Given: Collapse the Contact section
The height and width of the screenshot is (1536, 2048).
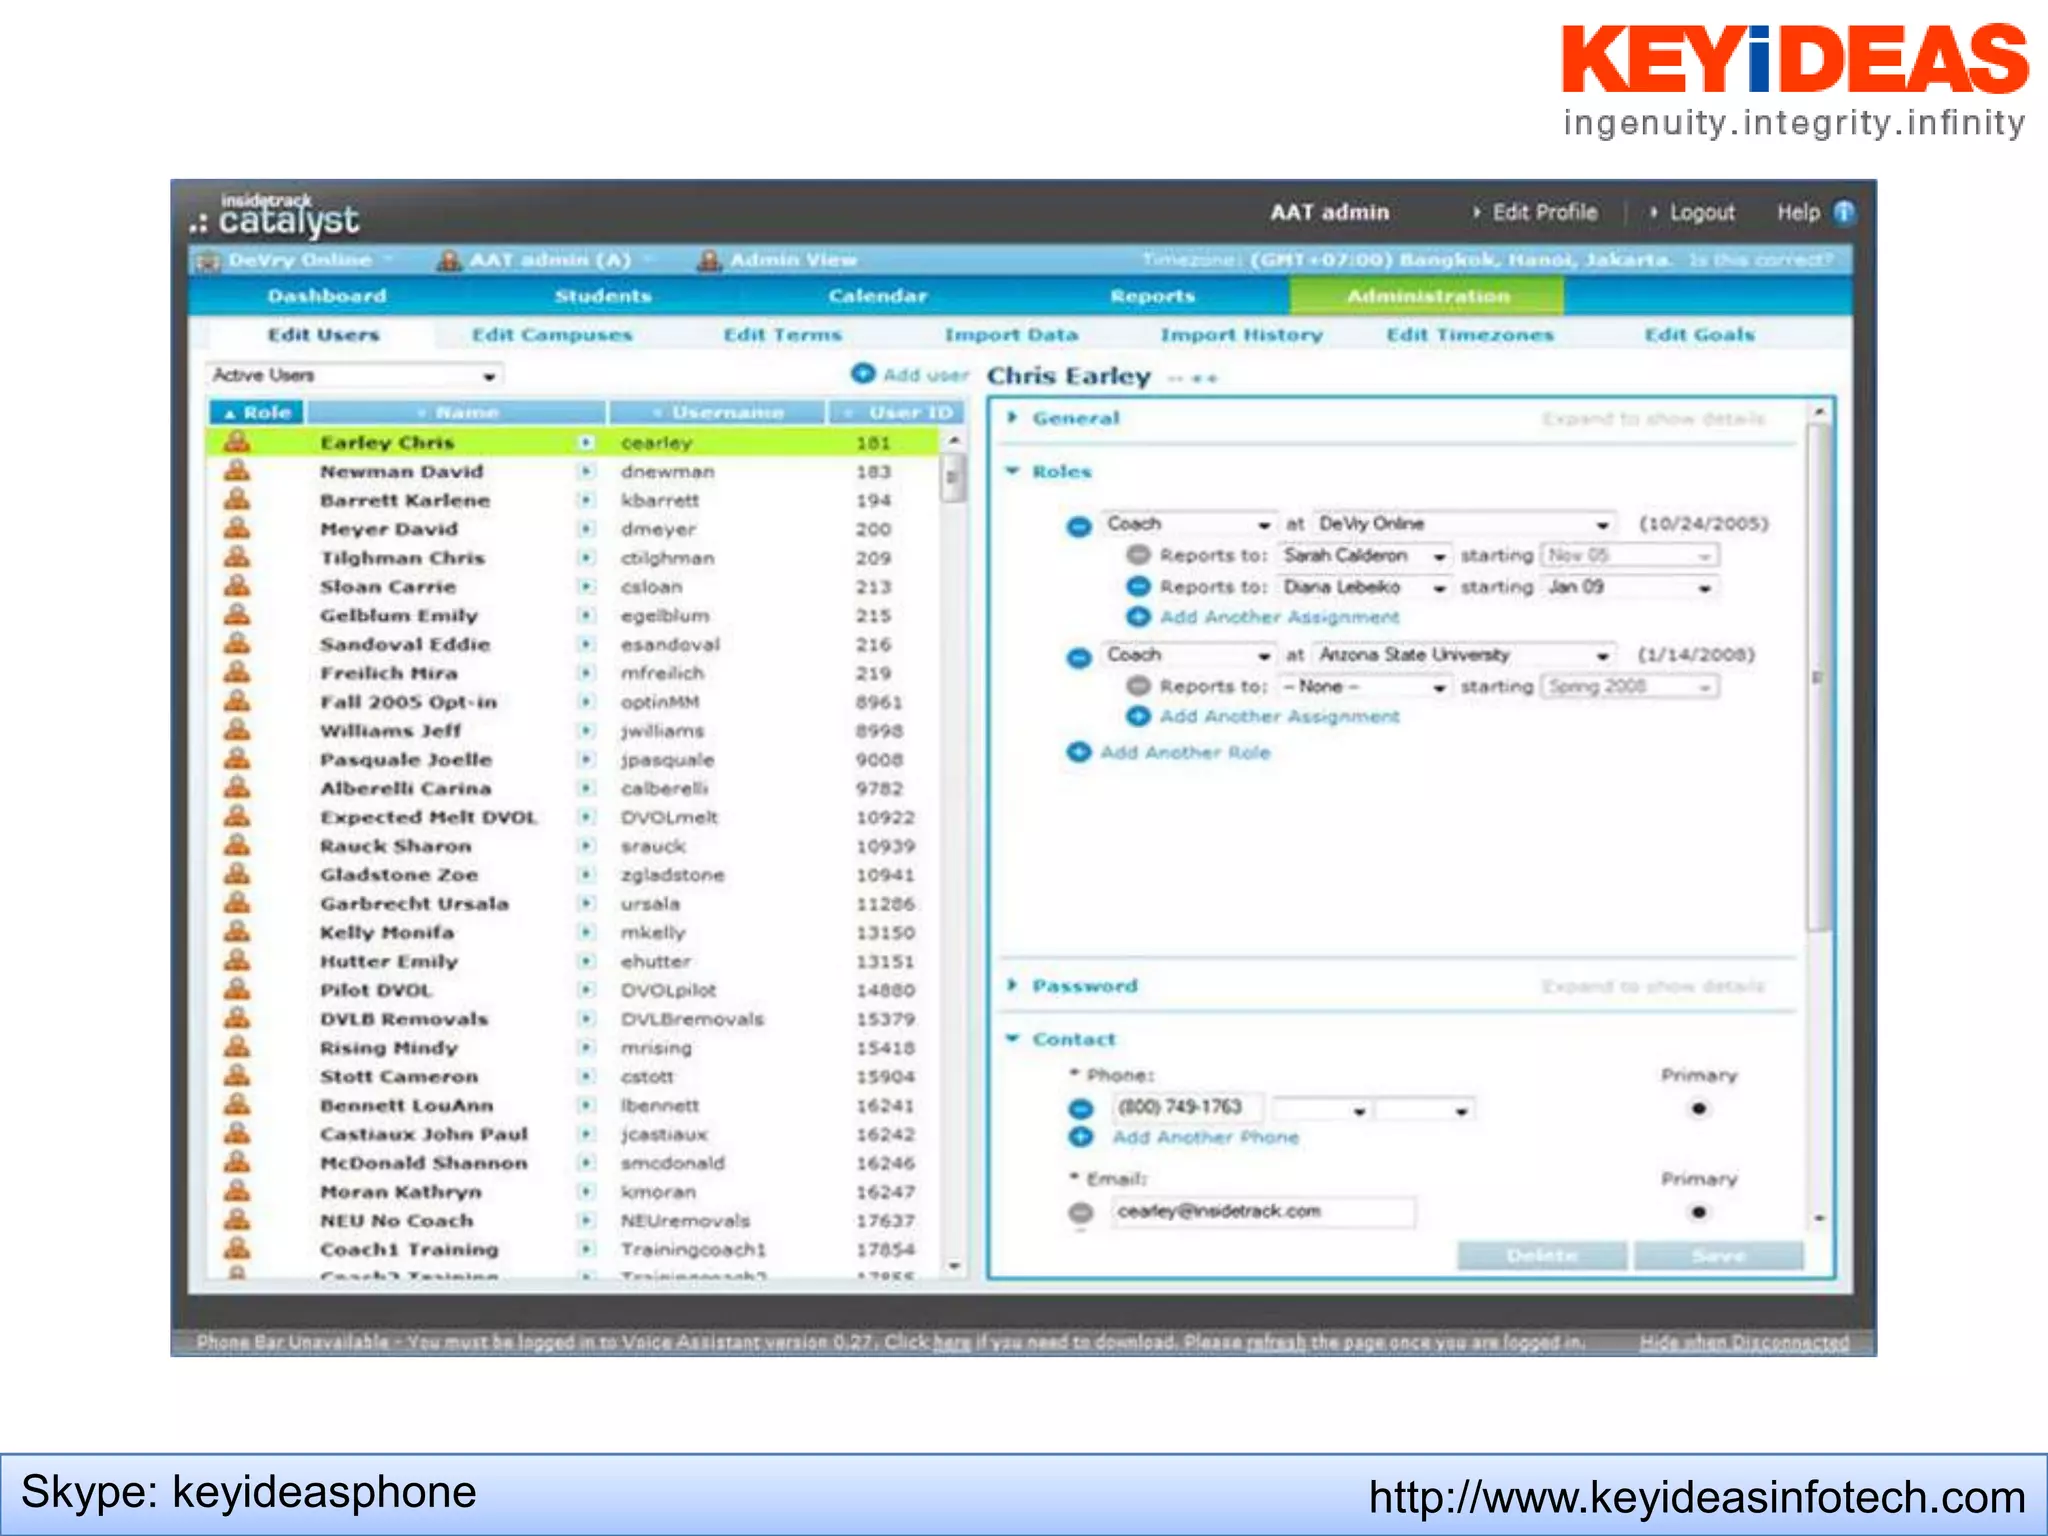Looking at the screenshot, I should (x=1060, y=1039).
